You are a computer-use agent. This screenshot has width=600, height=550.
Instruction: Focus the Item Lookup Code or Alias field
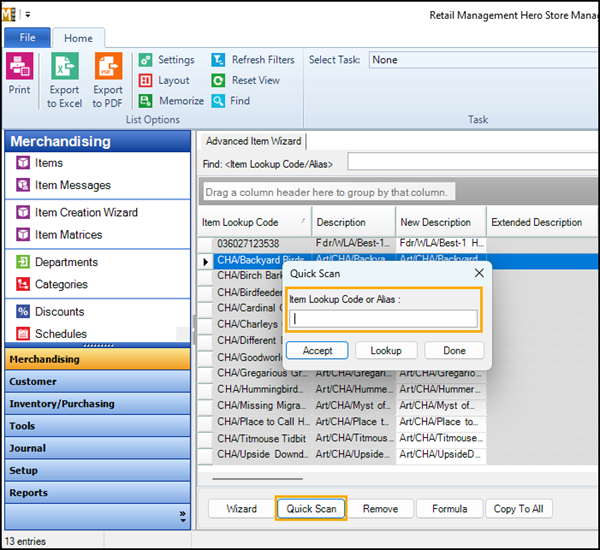coord(383,318)
